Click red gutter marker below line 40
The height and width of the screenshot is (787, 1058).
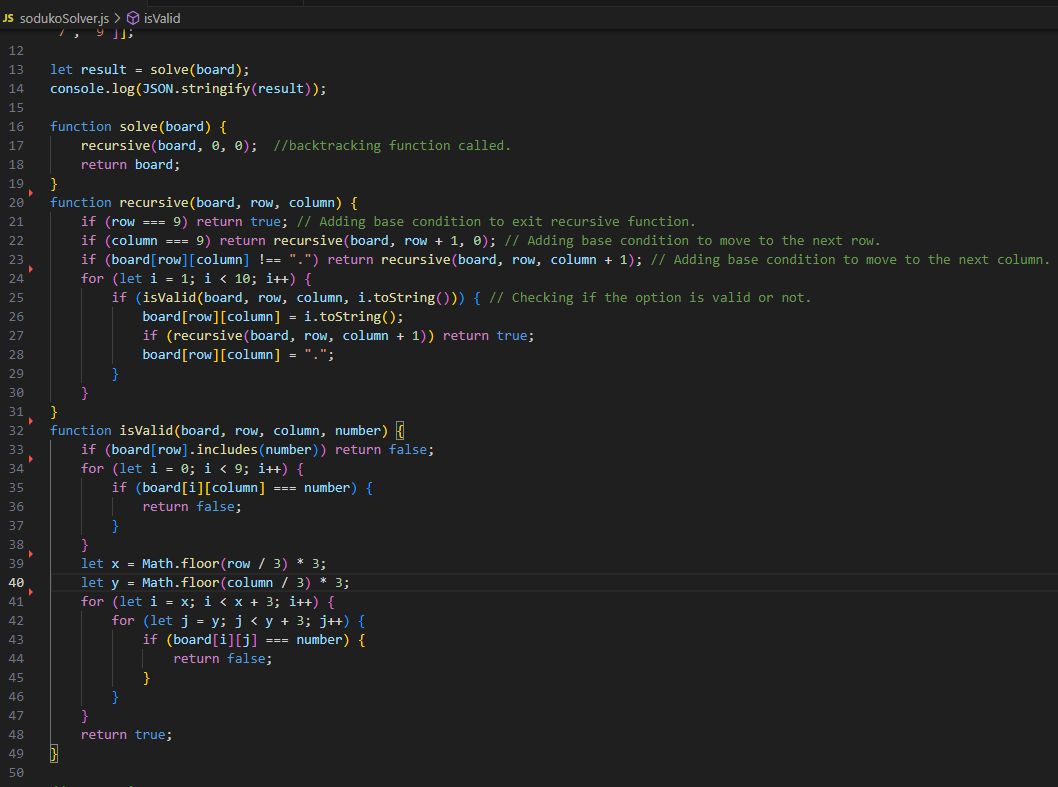31,591
